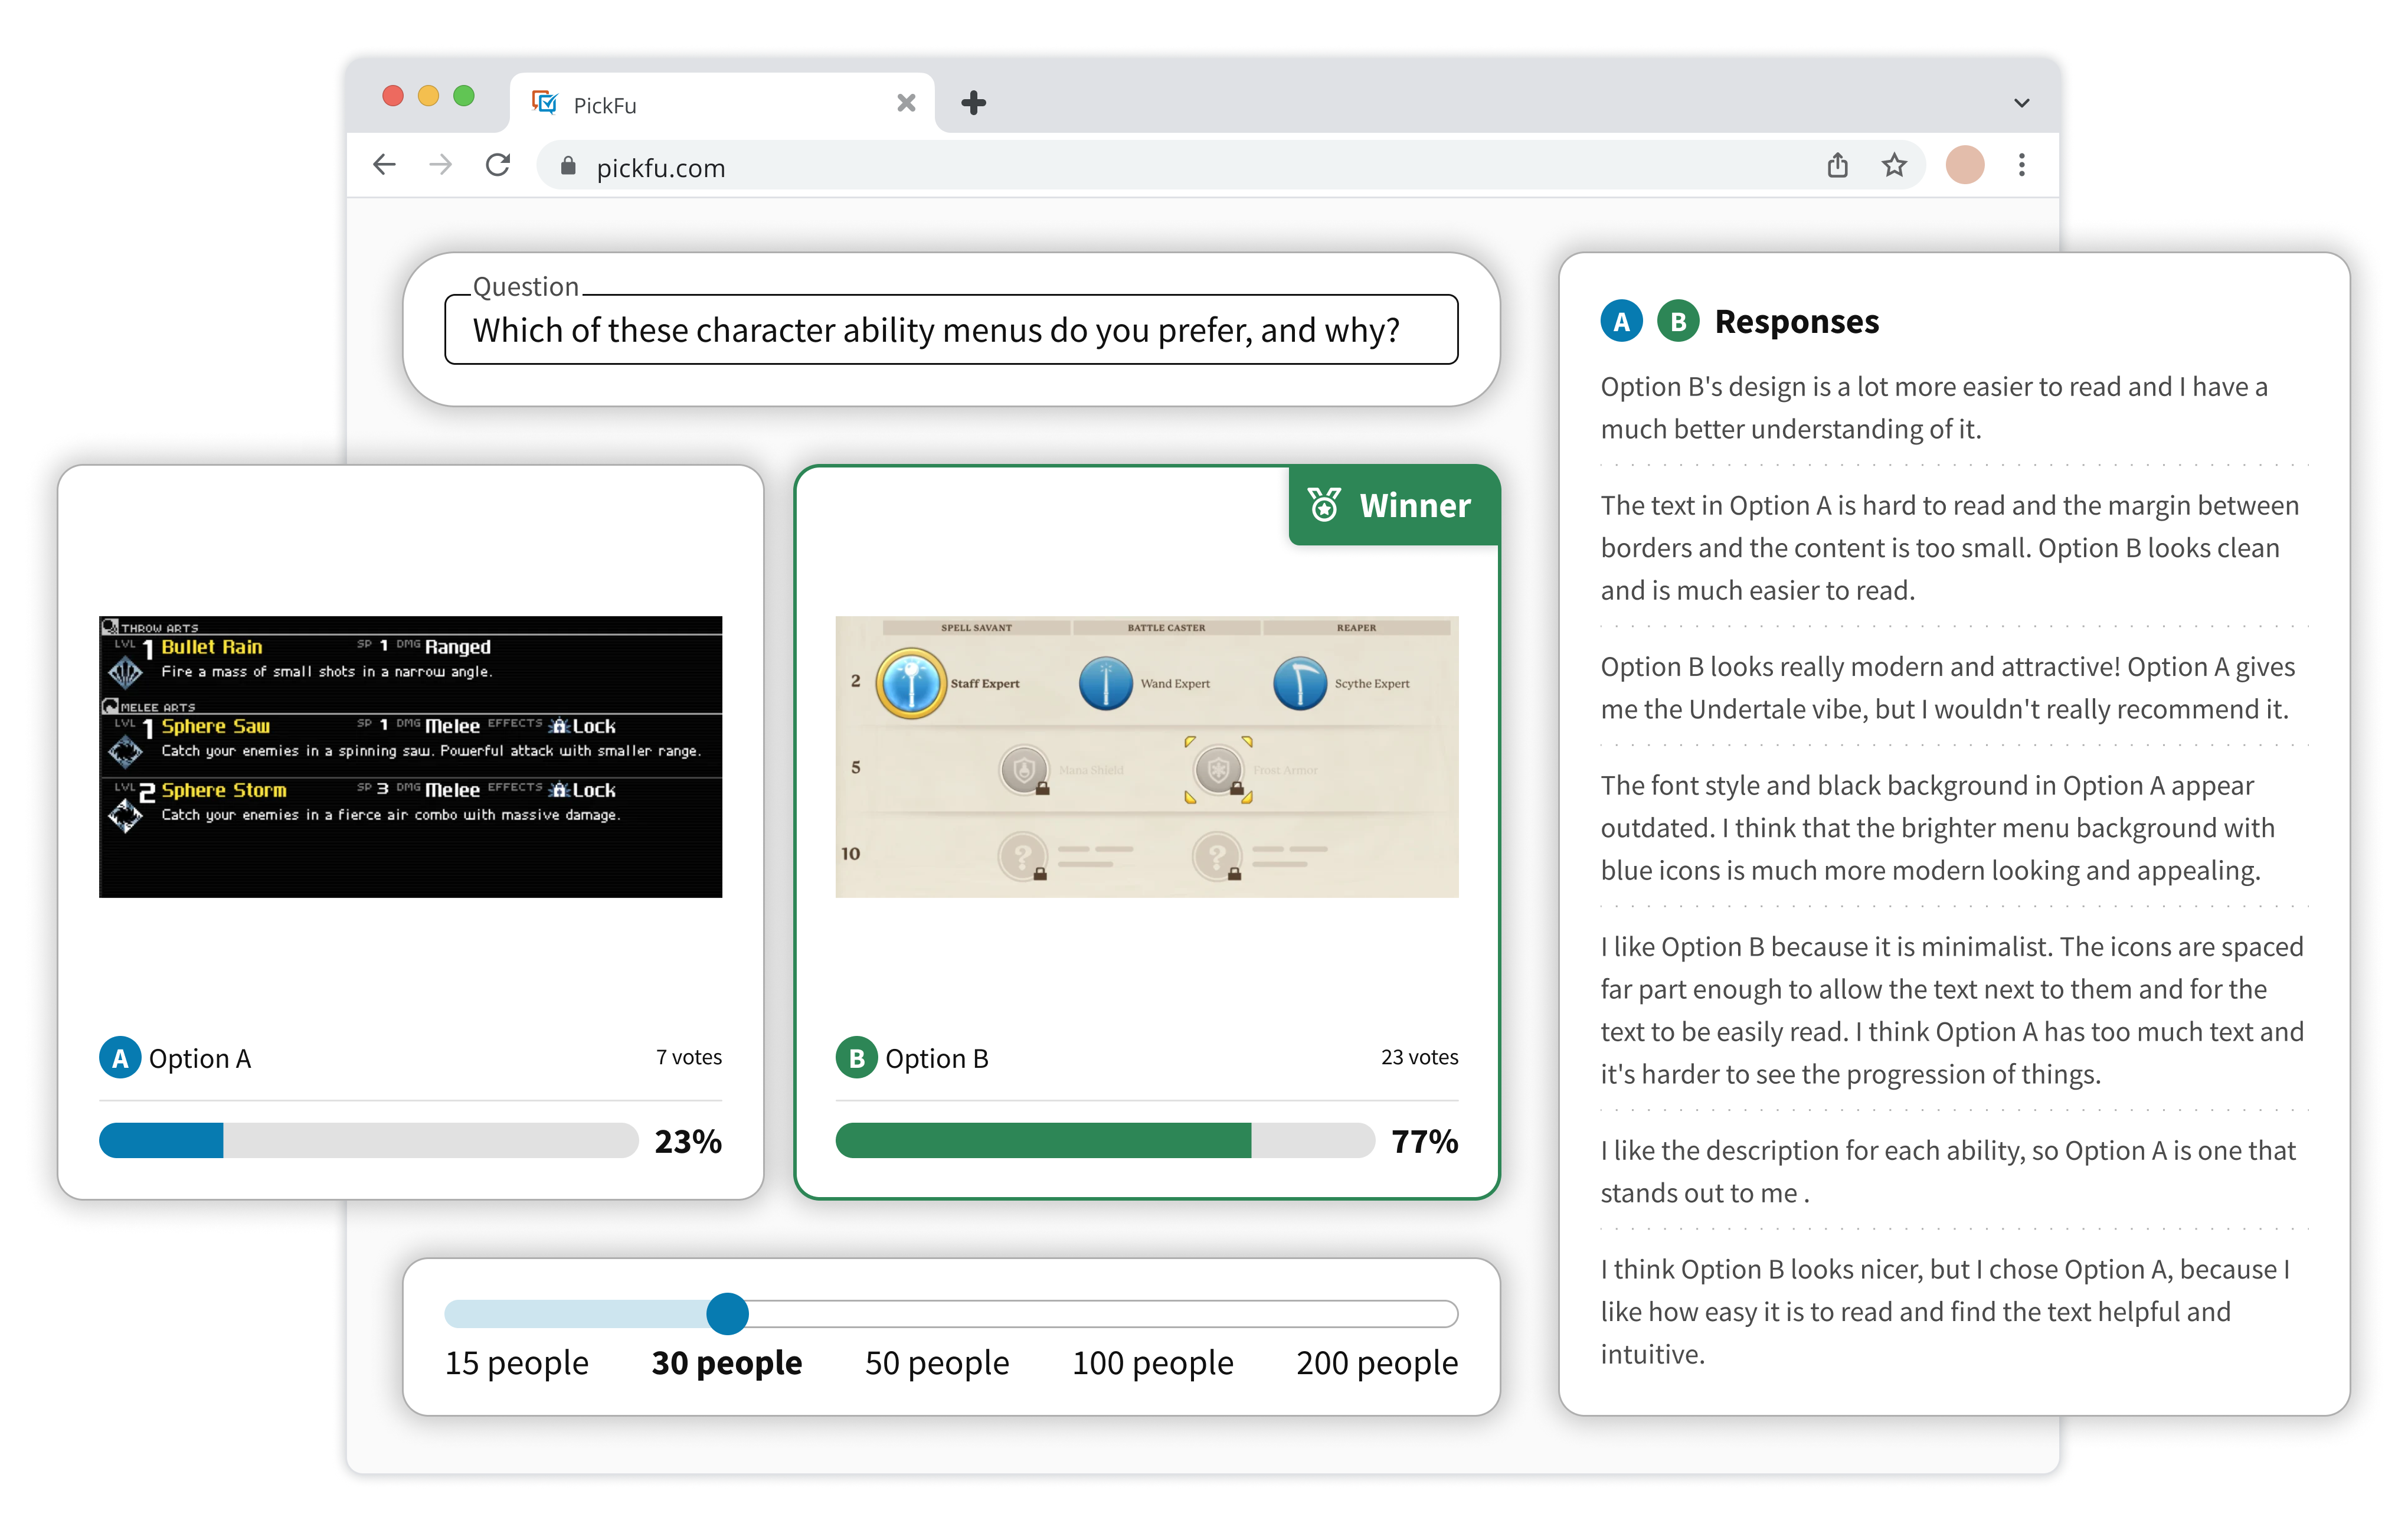Close the PickFu tab
Screen dimensions: 2408x1530
pyautogui.click(x=906, y=103)
